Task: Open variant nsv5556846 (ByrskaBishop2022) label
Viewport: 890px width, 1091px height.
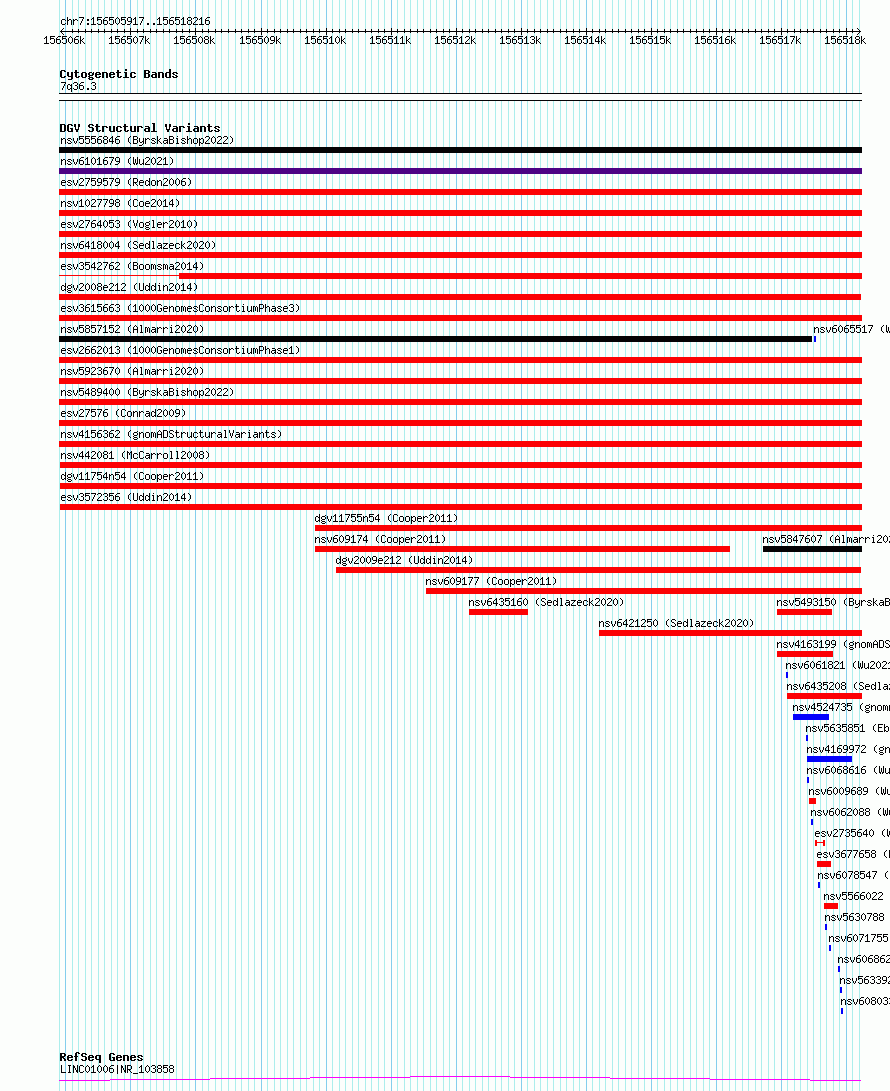Action: pos(147,141)
